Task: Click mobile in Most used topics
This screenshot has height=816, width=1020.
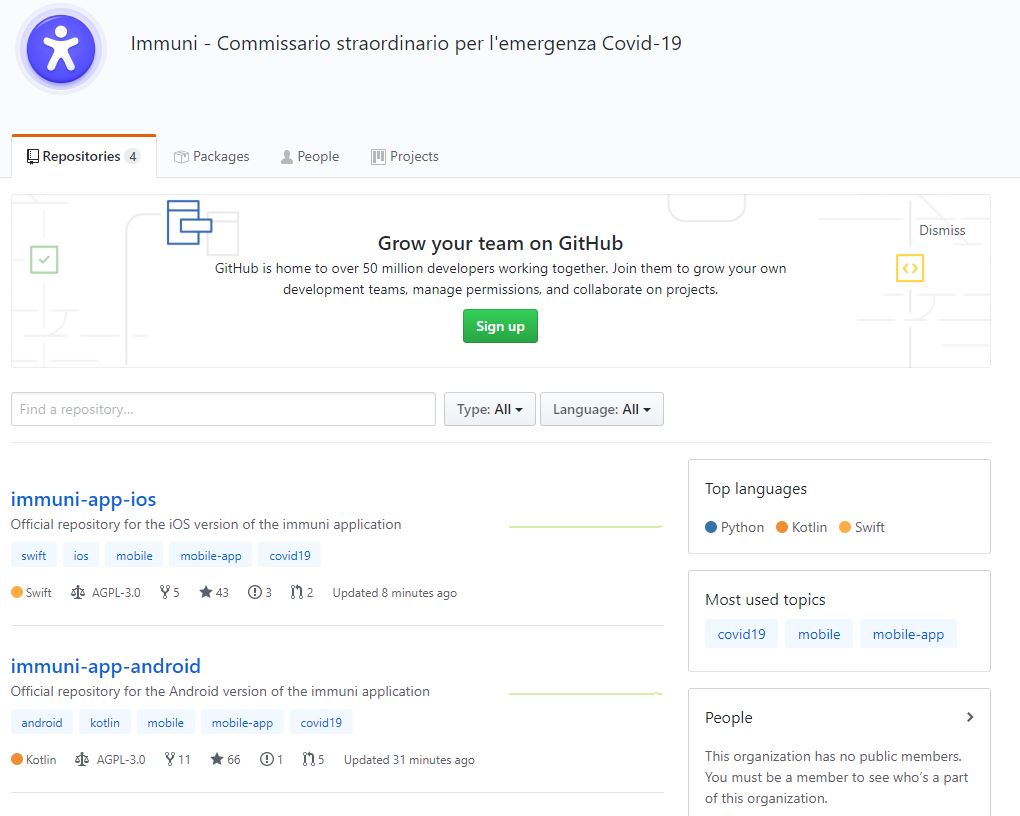Action: point(819,634)
